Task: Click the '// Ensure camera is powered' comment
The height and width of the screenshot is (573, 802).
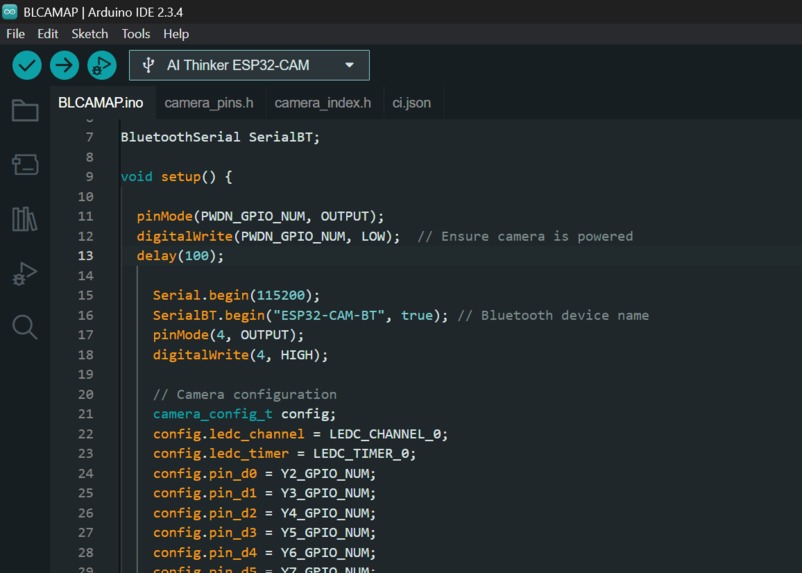Action: coord(525,236)
